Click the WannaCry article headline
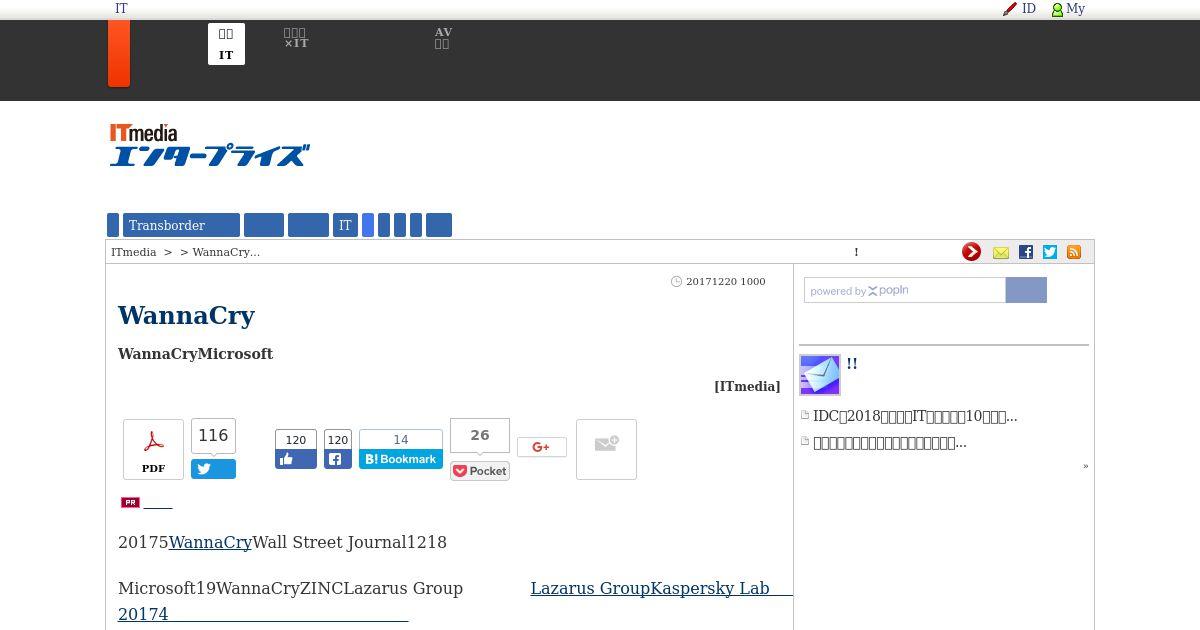Viewport: 1200px width, 630px height. (186, 315)
